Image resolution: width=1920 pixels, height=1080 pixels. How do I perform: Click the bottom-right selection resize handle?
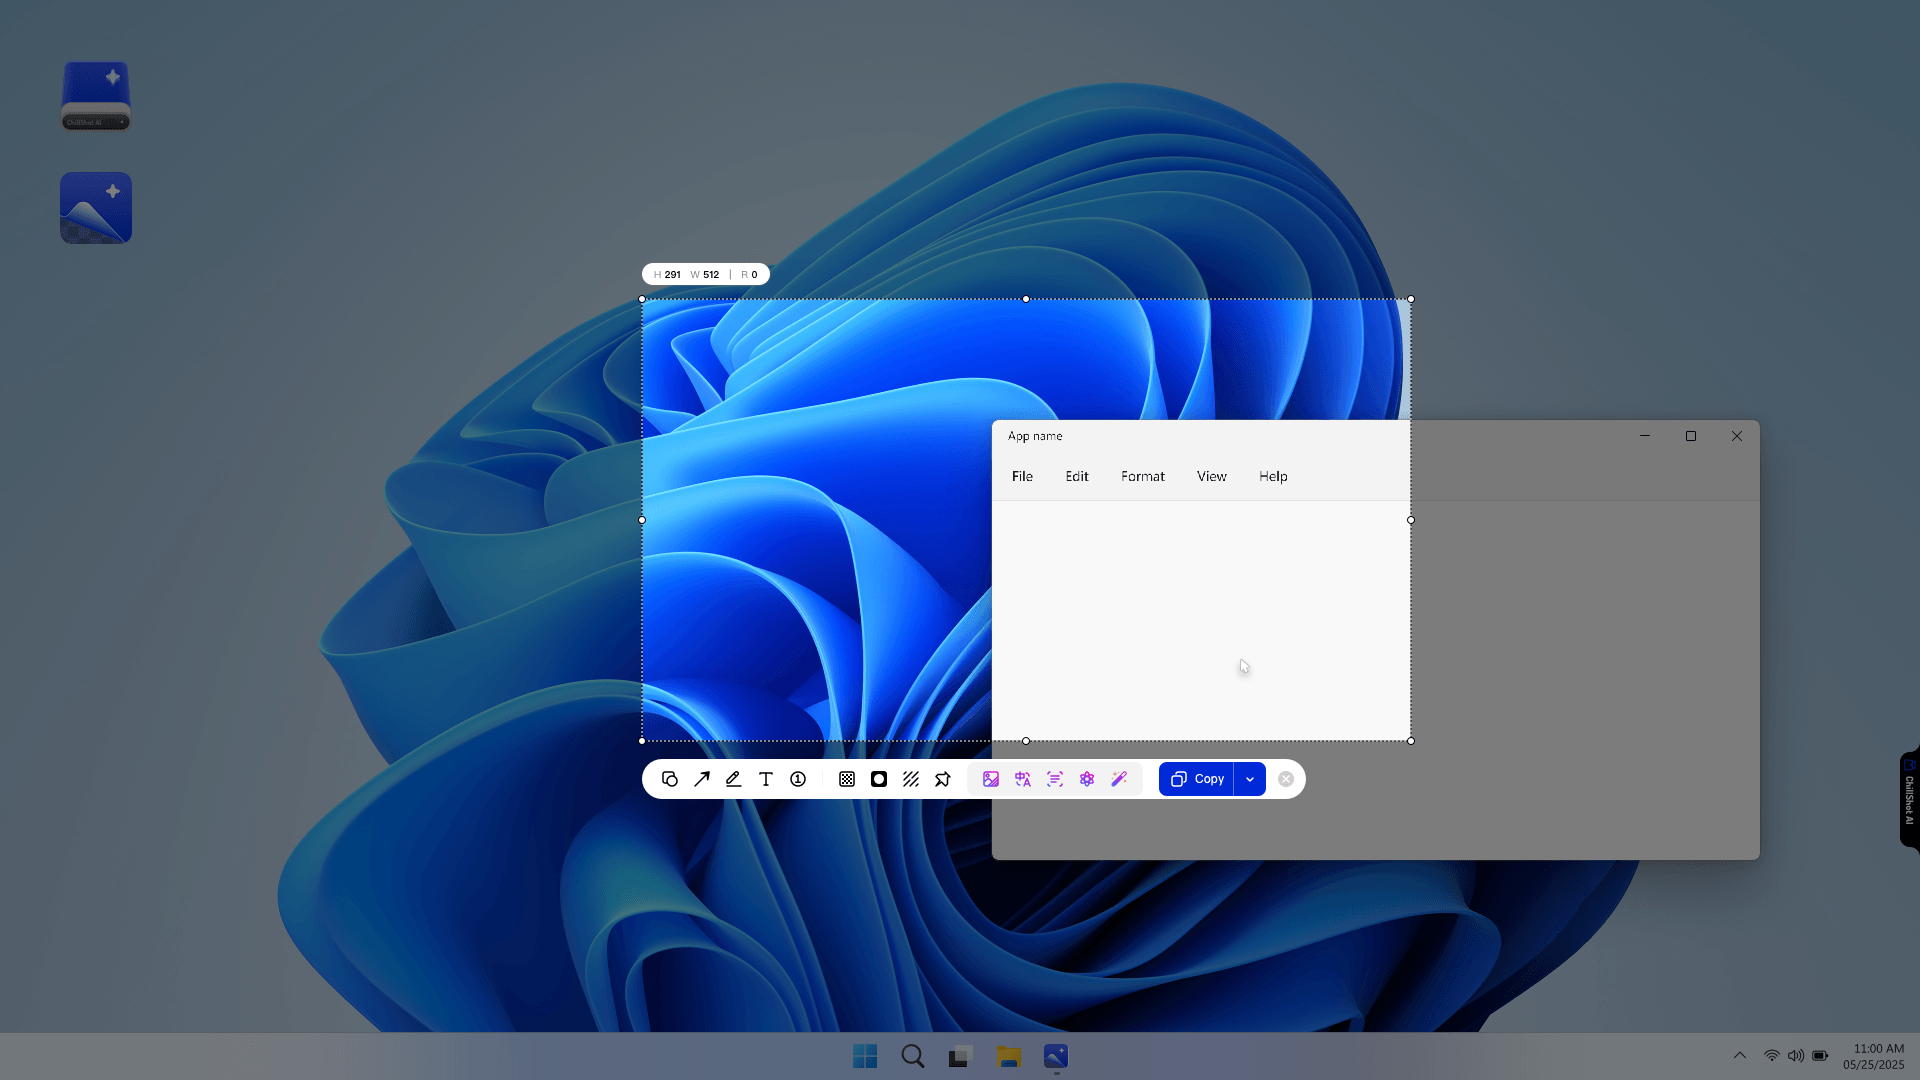point(1411,741)
